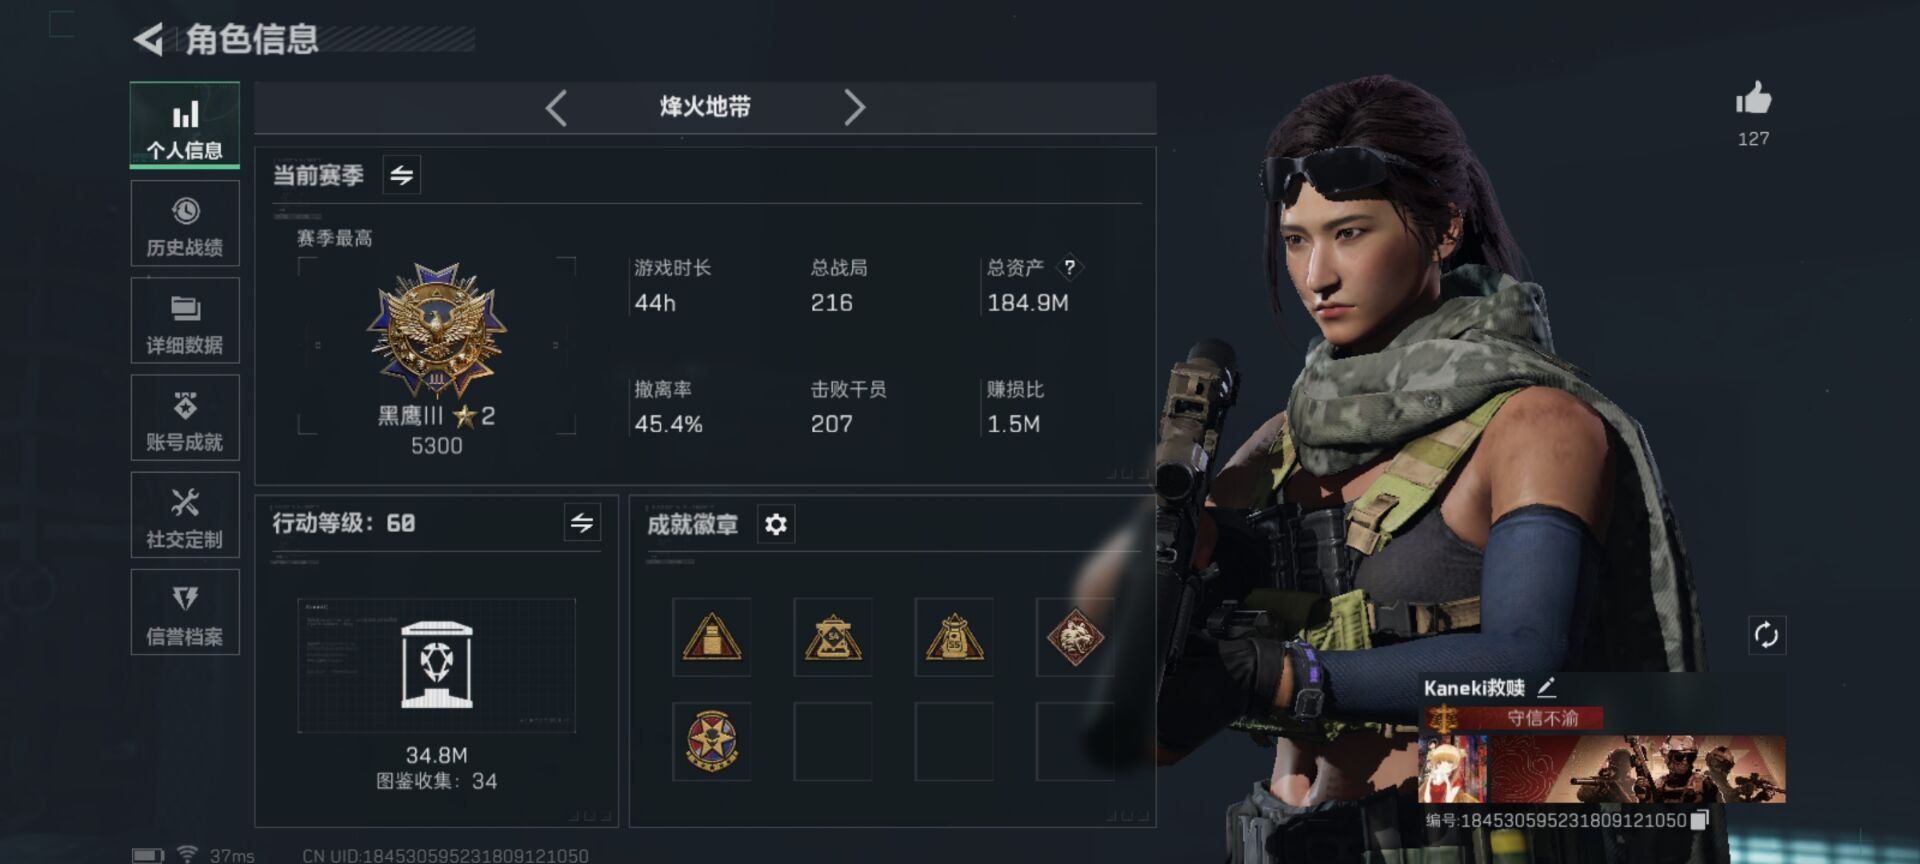Copy the player ID number
This screenshot has height=864, width=1920.
point(1699,820)
